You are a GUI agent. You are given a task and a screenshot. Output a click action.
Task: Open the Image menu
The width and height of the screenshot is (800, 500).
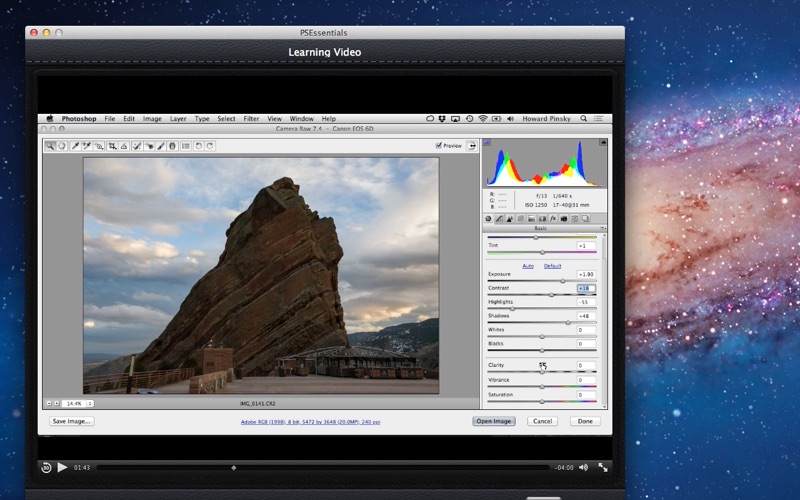click(152, 118)
